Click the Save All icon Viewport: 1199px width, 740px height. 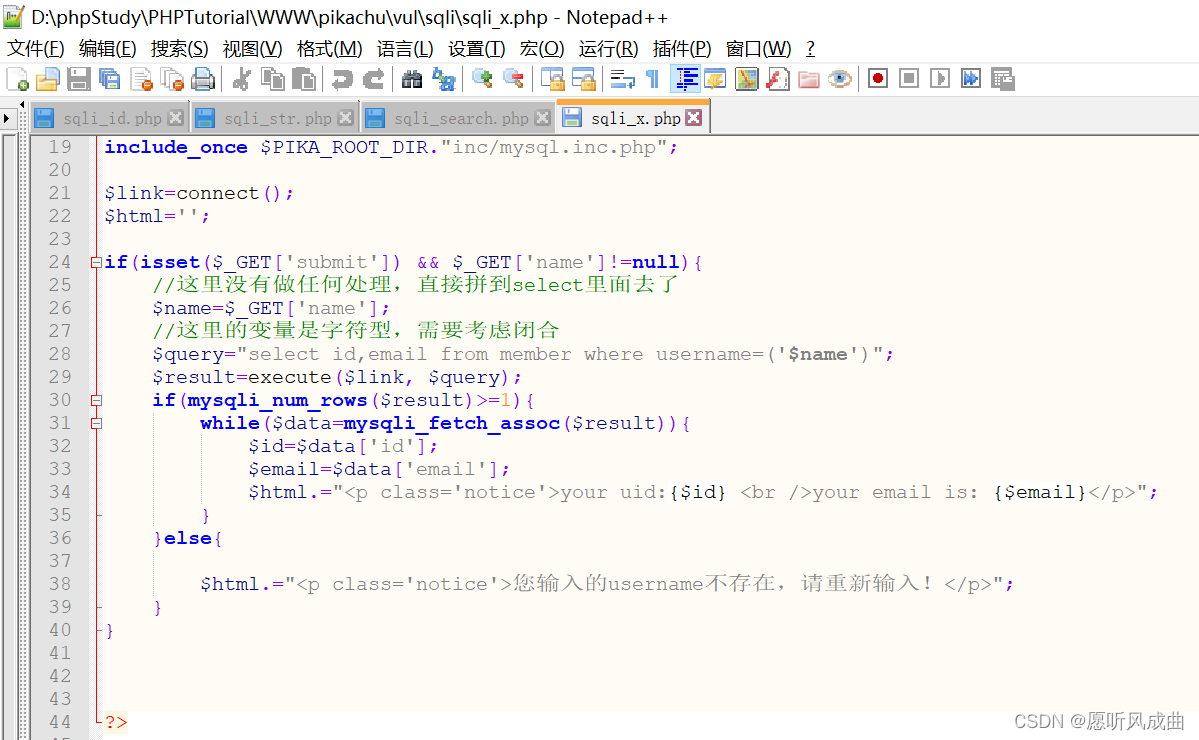click(110, 79)
